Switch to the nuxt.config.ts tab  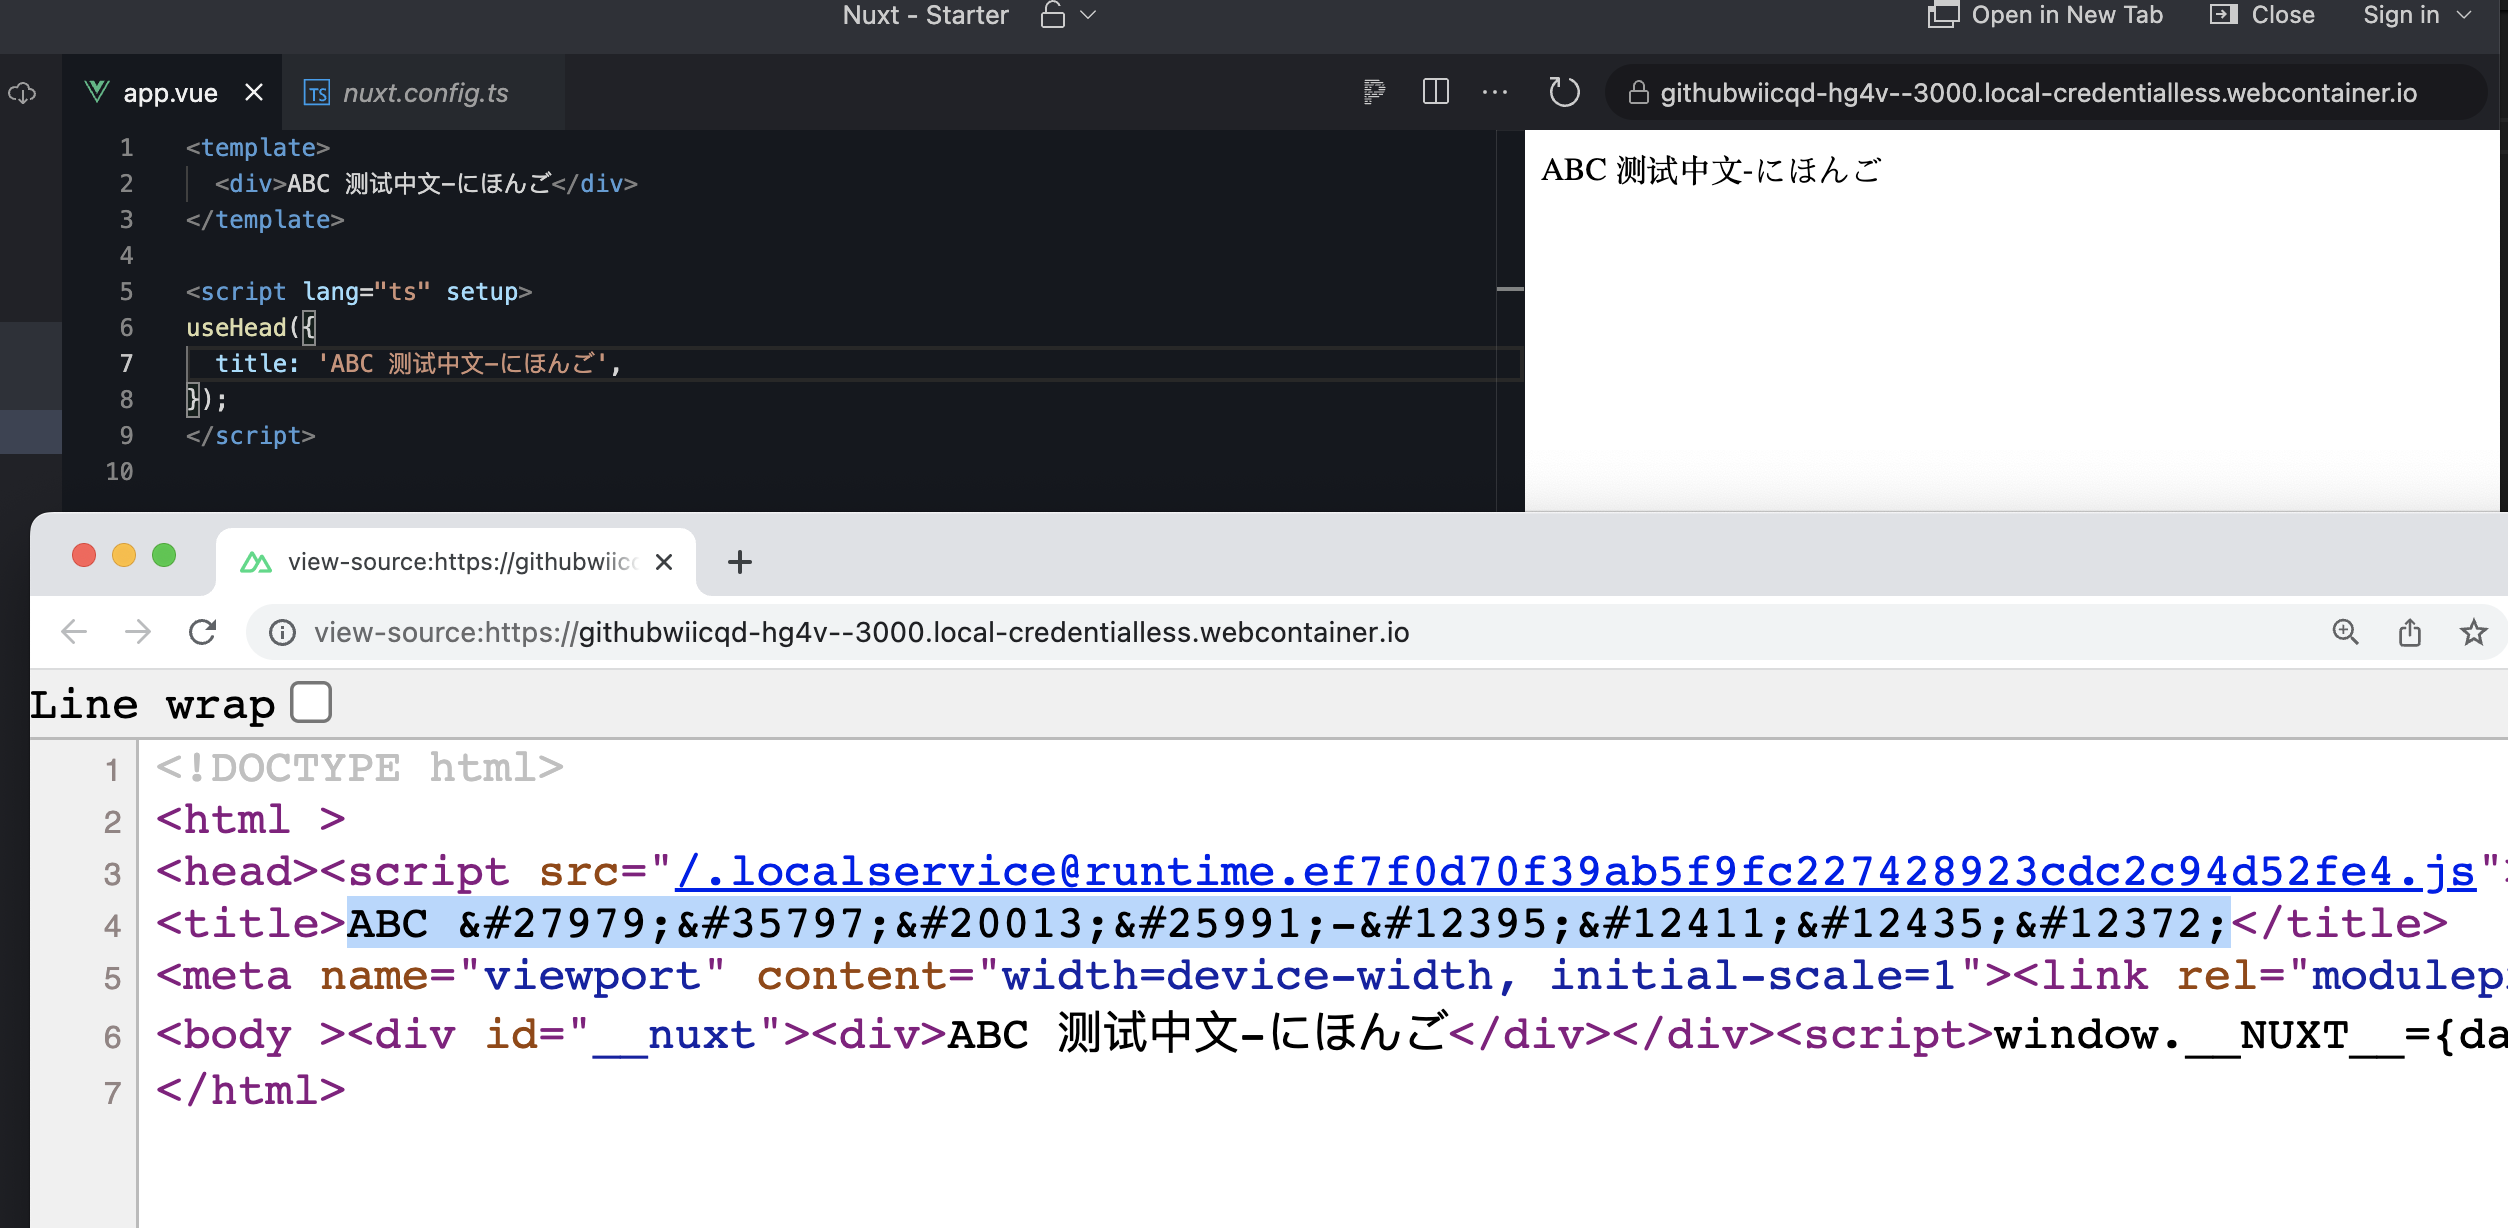pyautogui.click(x=424, y=93)
